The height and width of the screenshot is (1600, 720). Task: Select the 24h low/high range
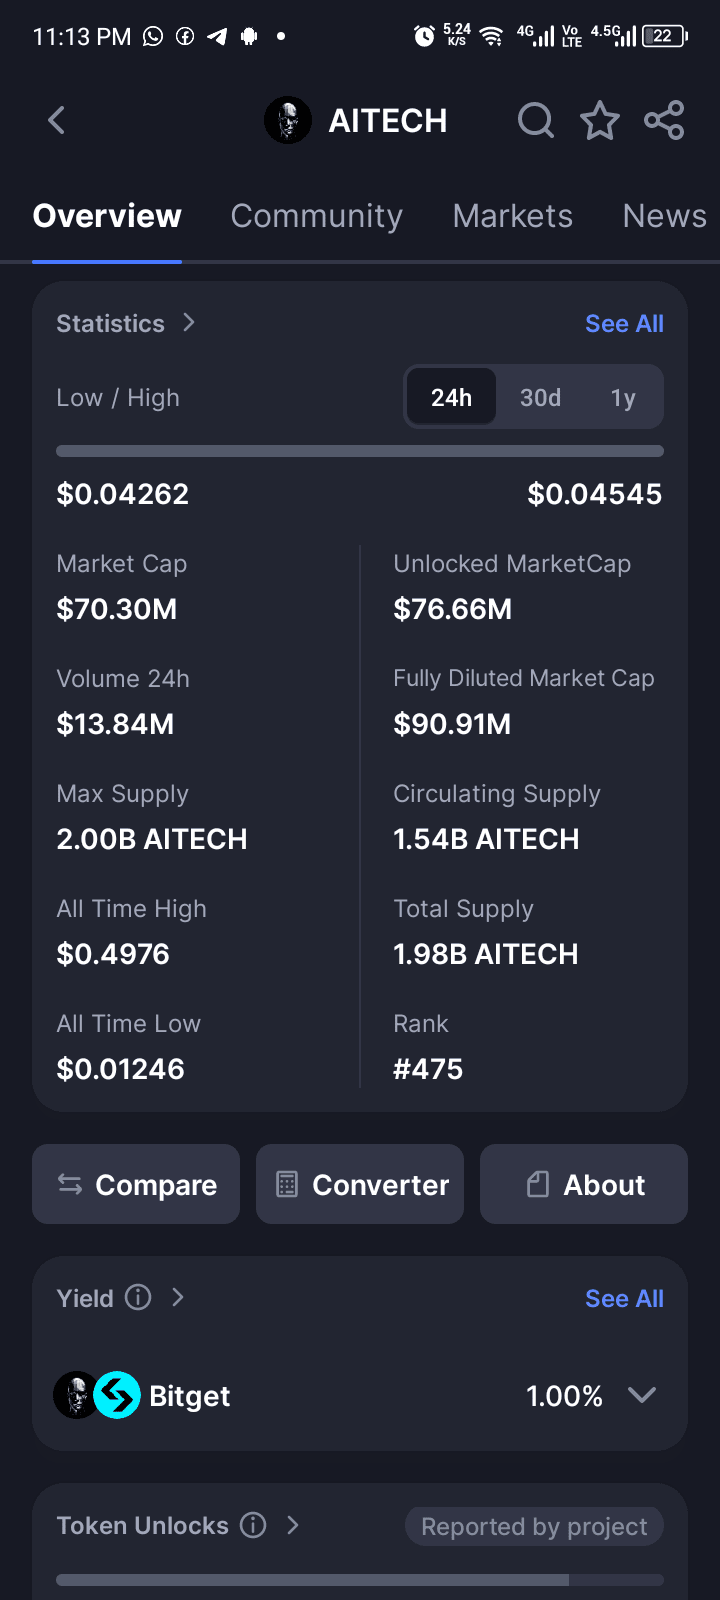[x=451, y=398]
